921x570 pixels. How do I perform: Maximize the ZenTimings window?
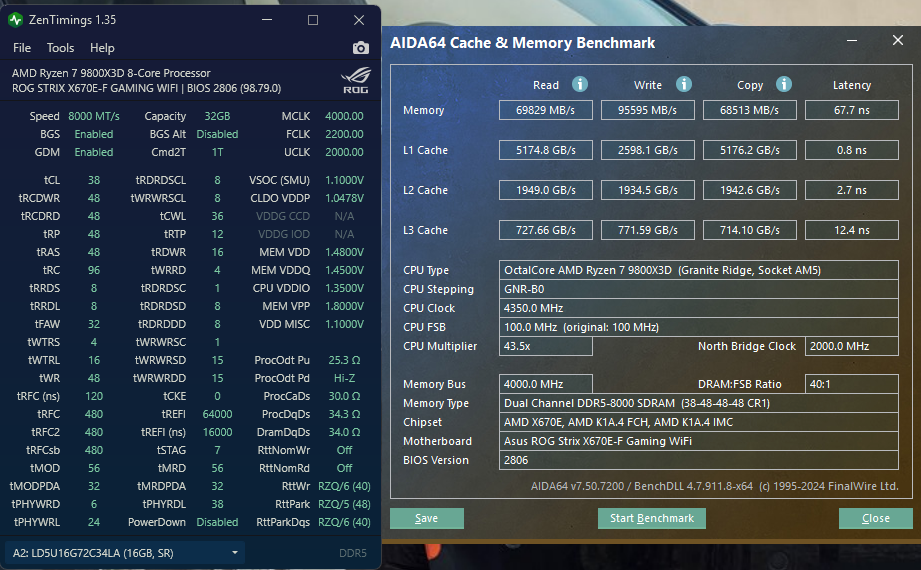(313, 20)
